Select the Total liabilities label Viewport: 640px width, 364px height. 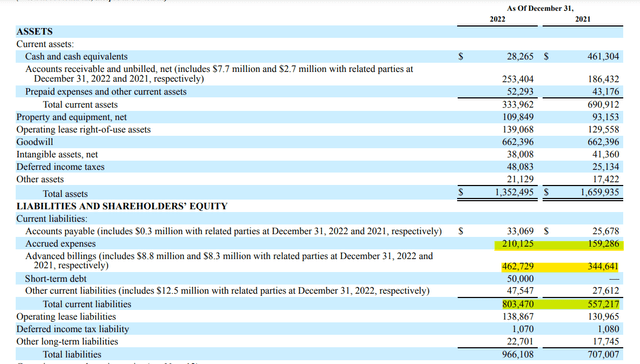point(72,354)
